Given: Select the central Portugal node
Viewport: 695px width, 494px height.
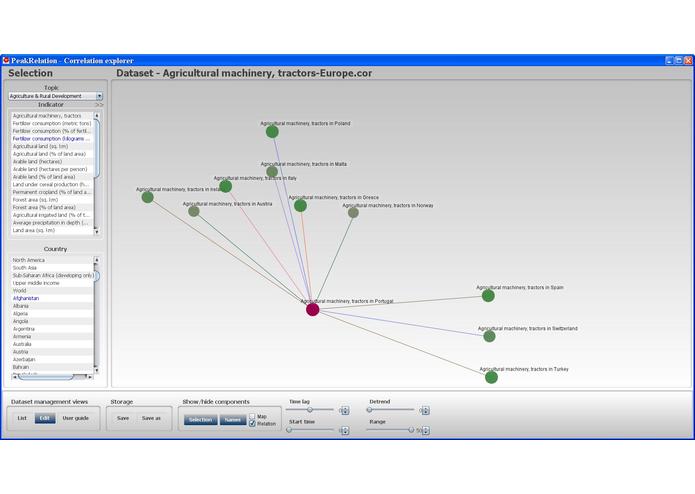Looking at the screenshot, I should tap(312, 309).
